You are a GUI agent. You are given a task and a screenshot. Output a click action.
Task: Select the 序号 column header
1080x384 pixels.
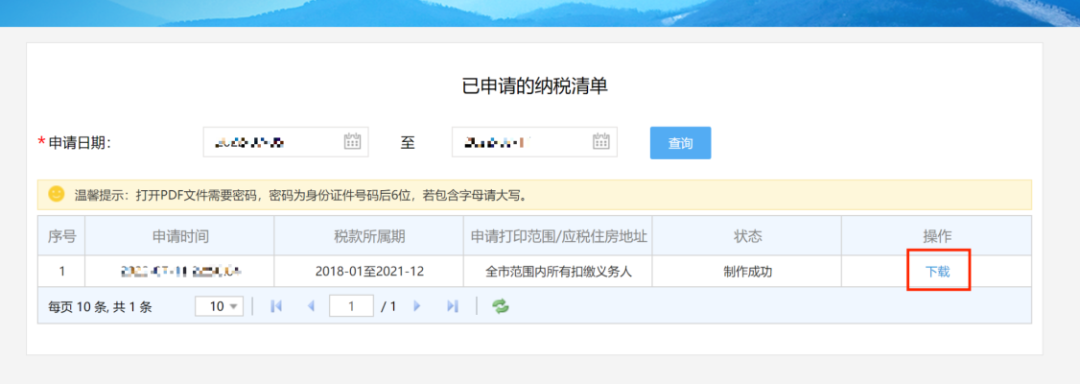(x=61, y=236)
